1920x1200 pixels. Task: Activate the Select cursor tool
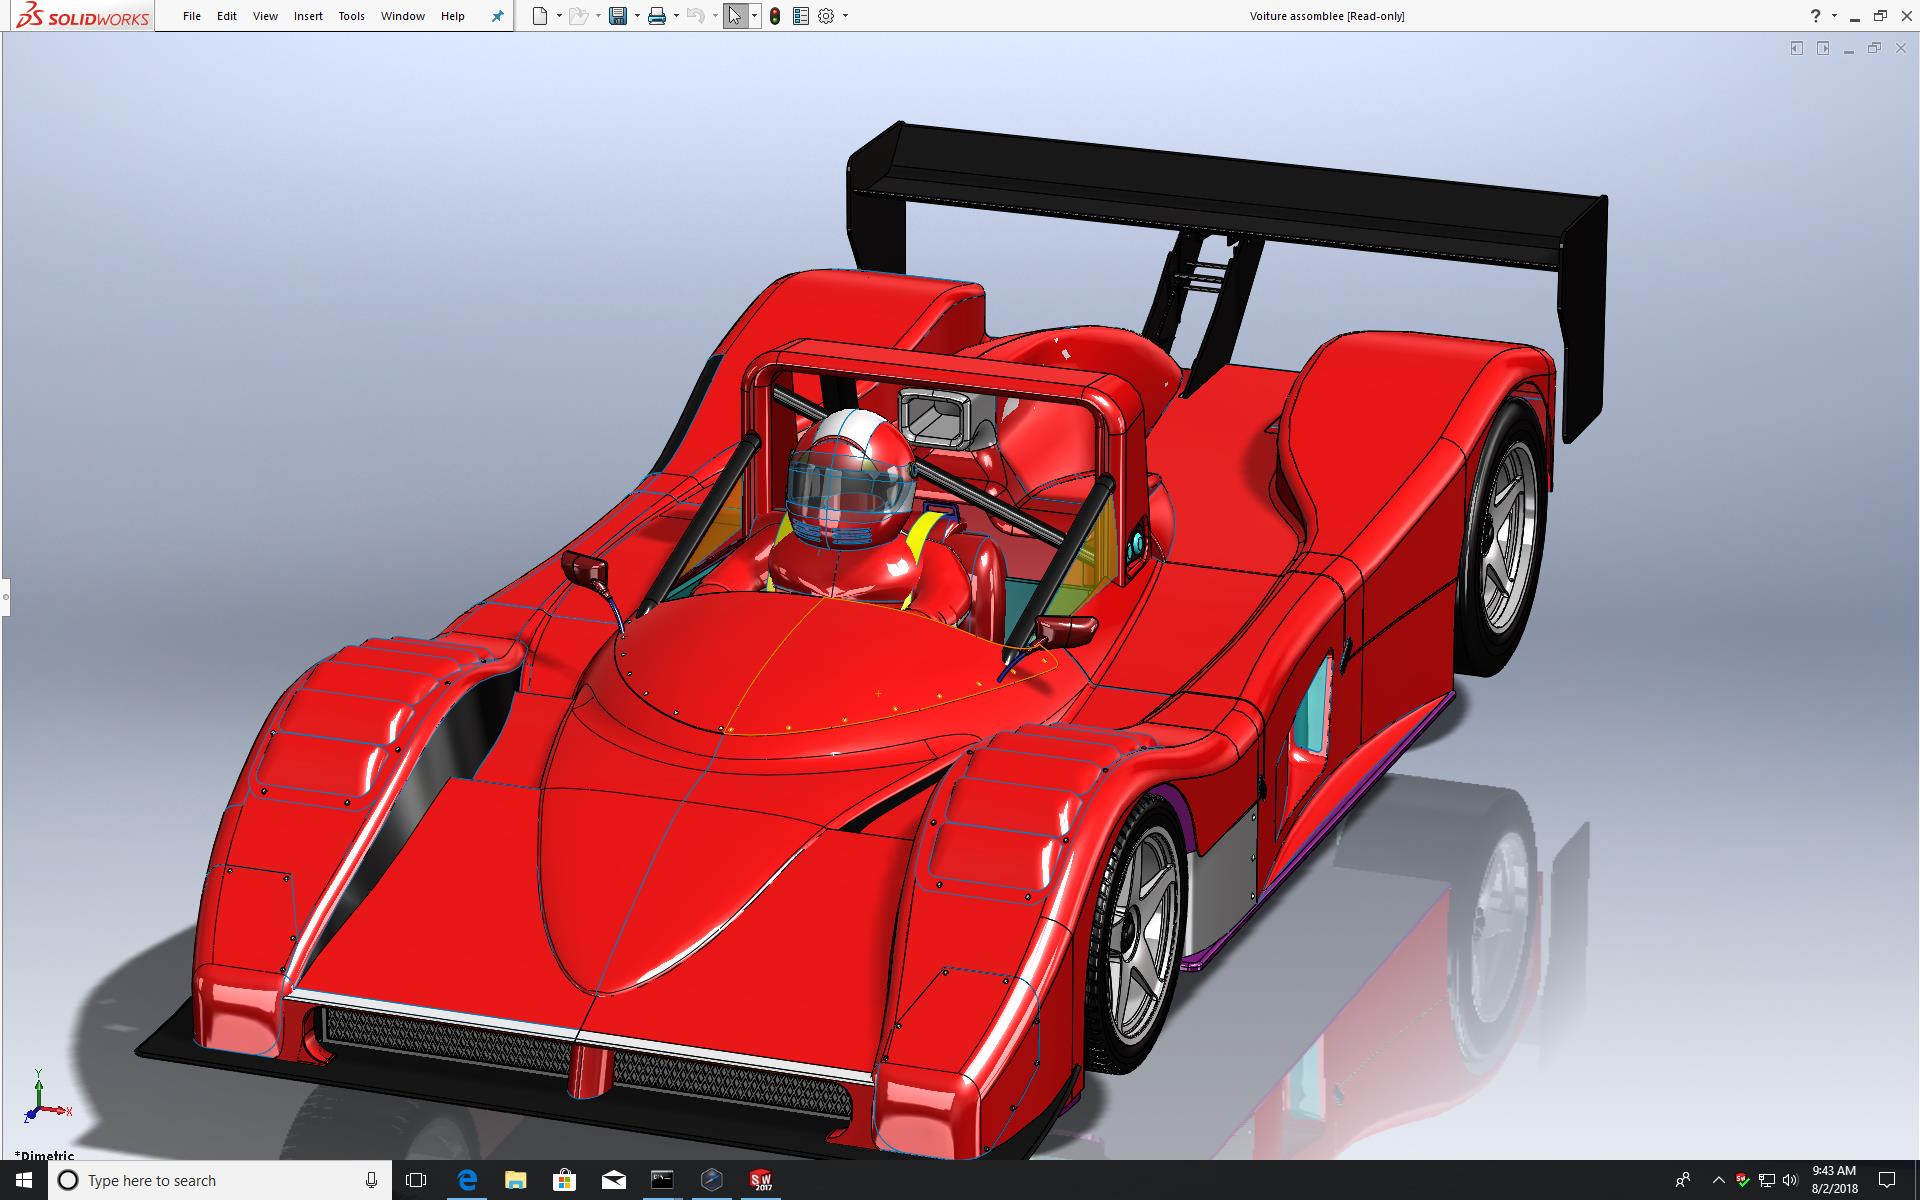pyautogui.click(x=735, y=16)
